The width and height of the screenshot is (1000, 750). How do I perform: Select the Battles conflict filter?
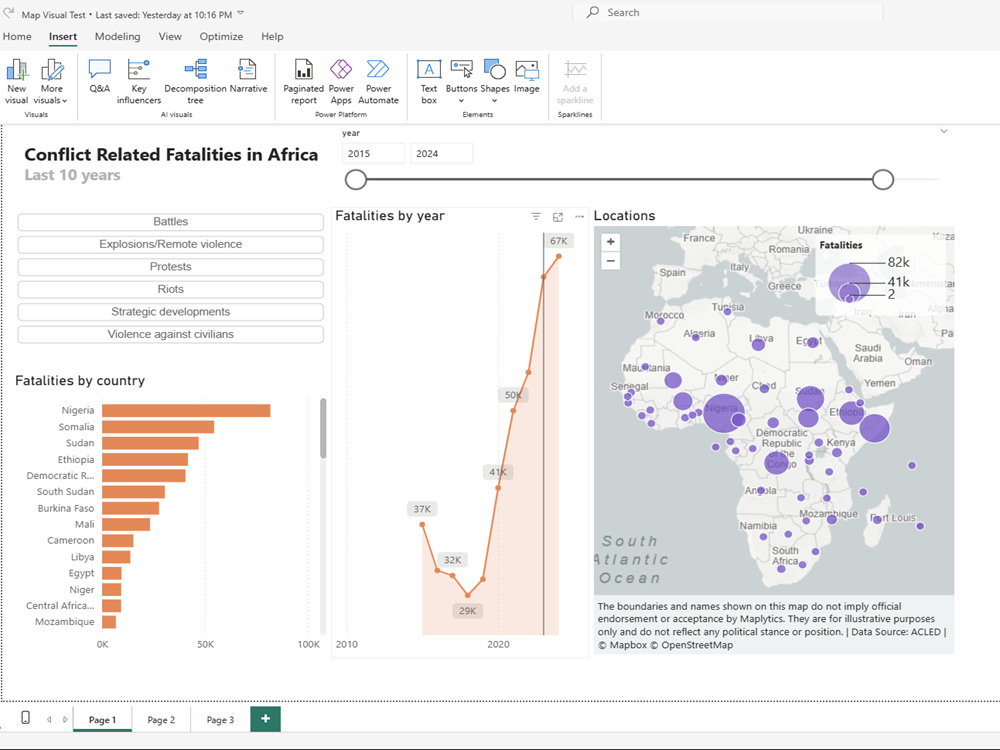coord(170,221)
